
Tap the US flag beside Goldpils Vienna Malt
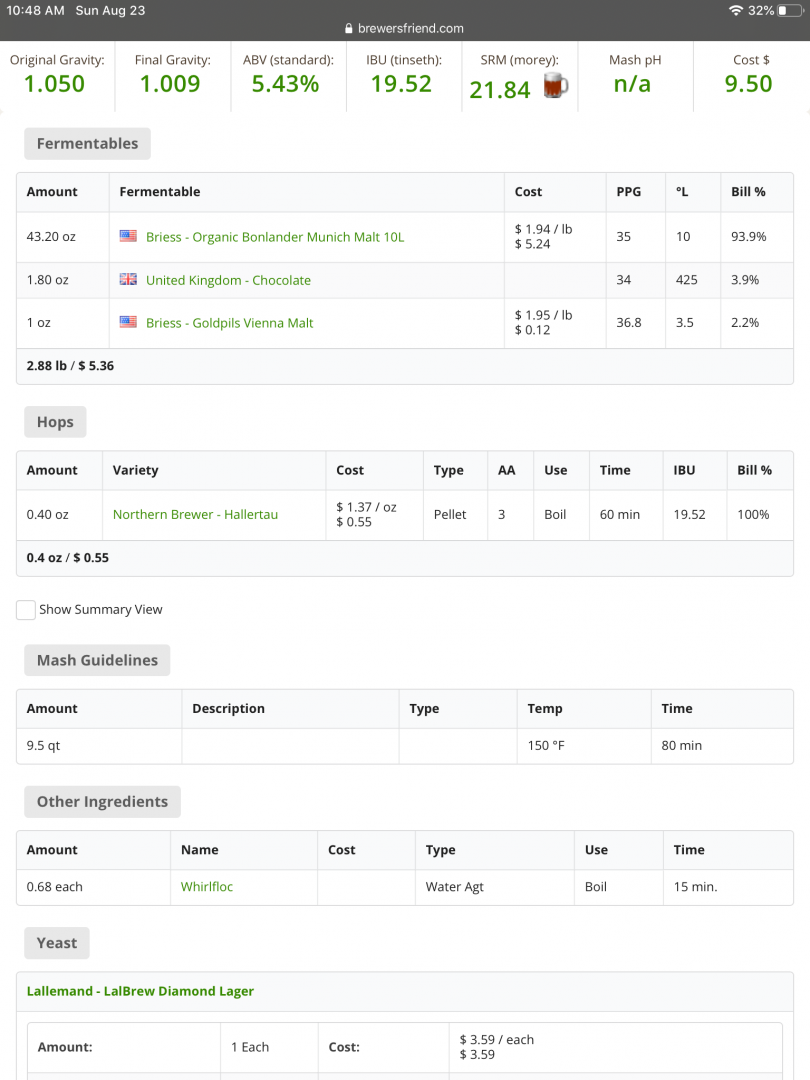click(x=128, y=322)
